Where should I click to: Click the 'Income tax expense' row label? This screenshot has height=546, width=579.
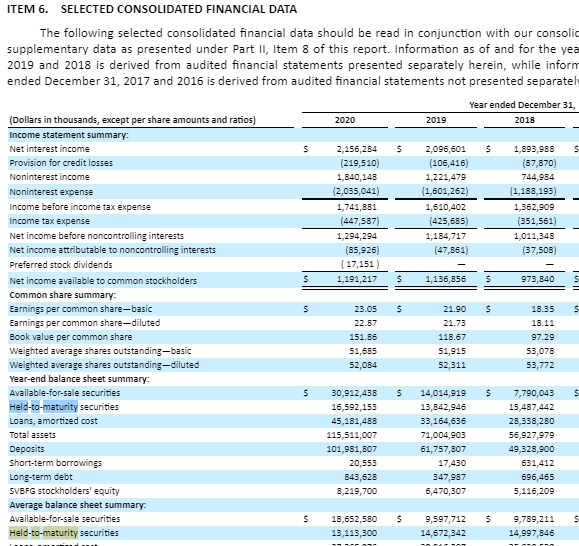coord(49,221)
